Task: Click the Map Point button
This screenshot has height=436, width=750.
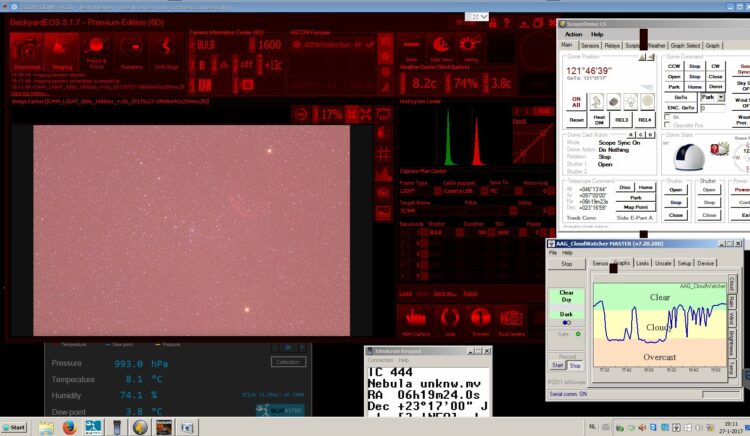Action: 635,207
